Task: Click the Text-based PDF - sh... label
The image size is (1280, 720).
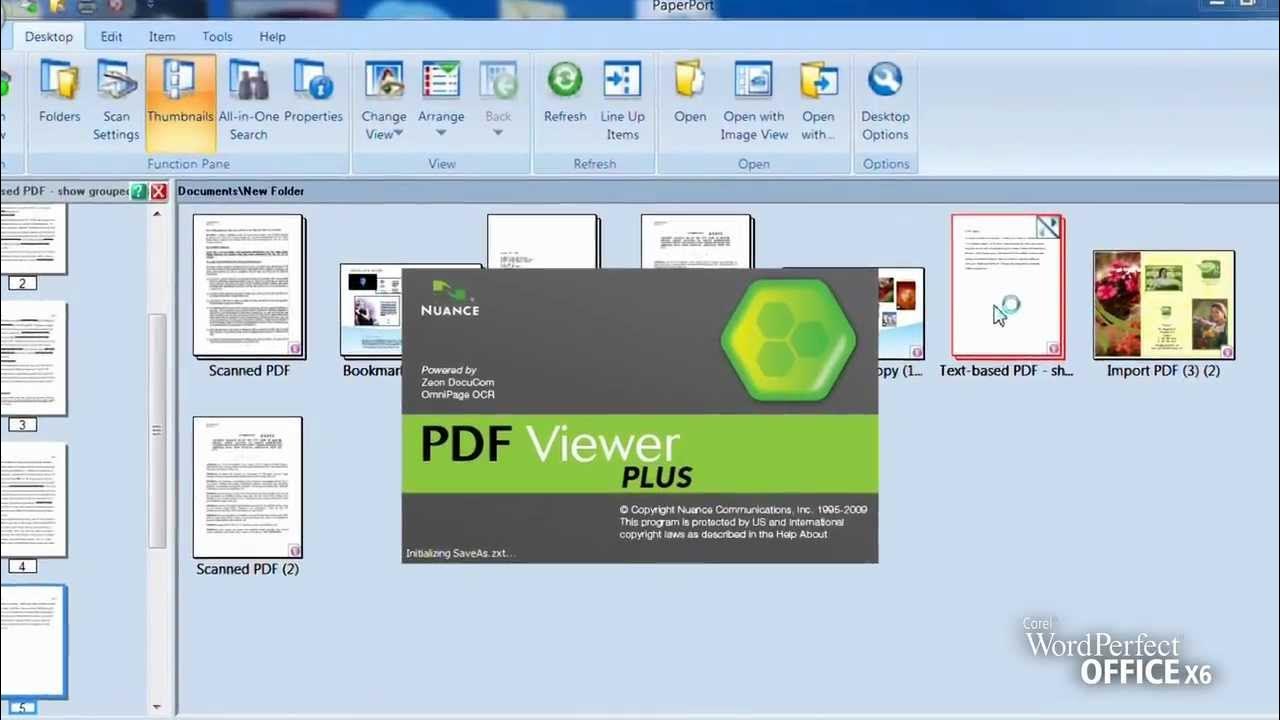Action: click(1006, 371)
